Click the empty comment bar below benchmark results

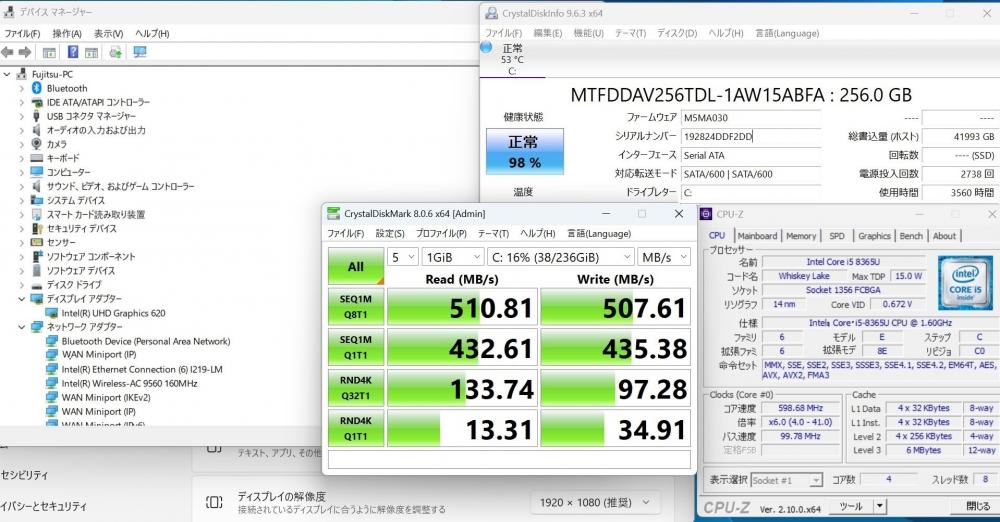pos(509,459)
